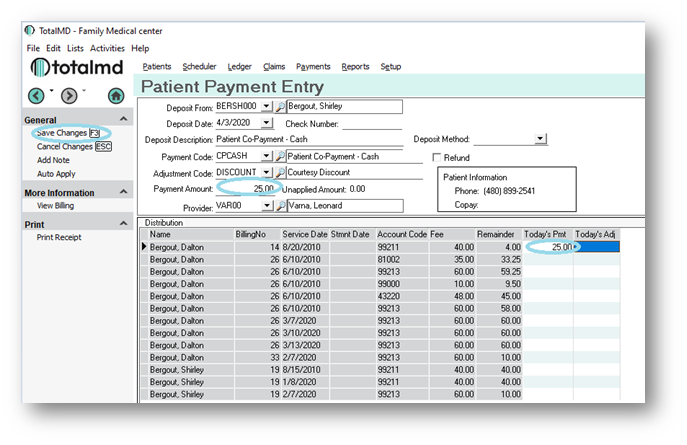Screen dimensions: 687x445
Task: Click Save Changes in sidebar
Action: click(x=61, y=133)
